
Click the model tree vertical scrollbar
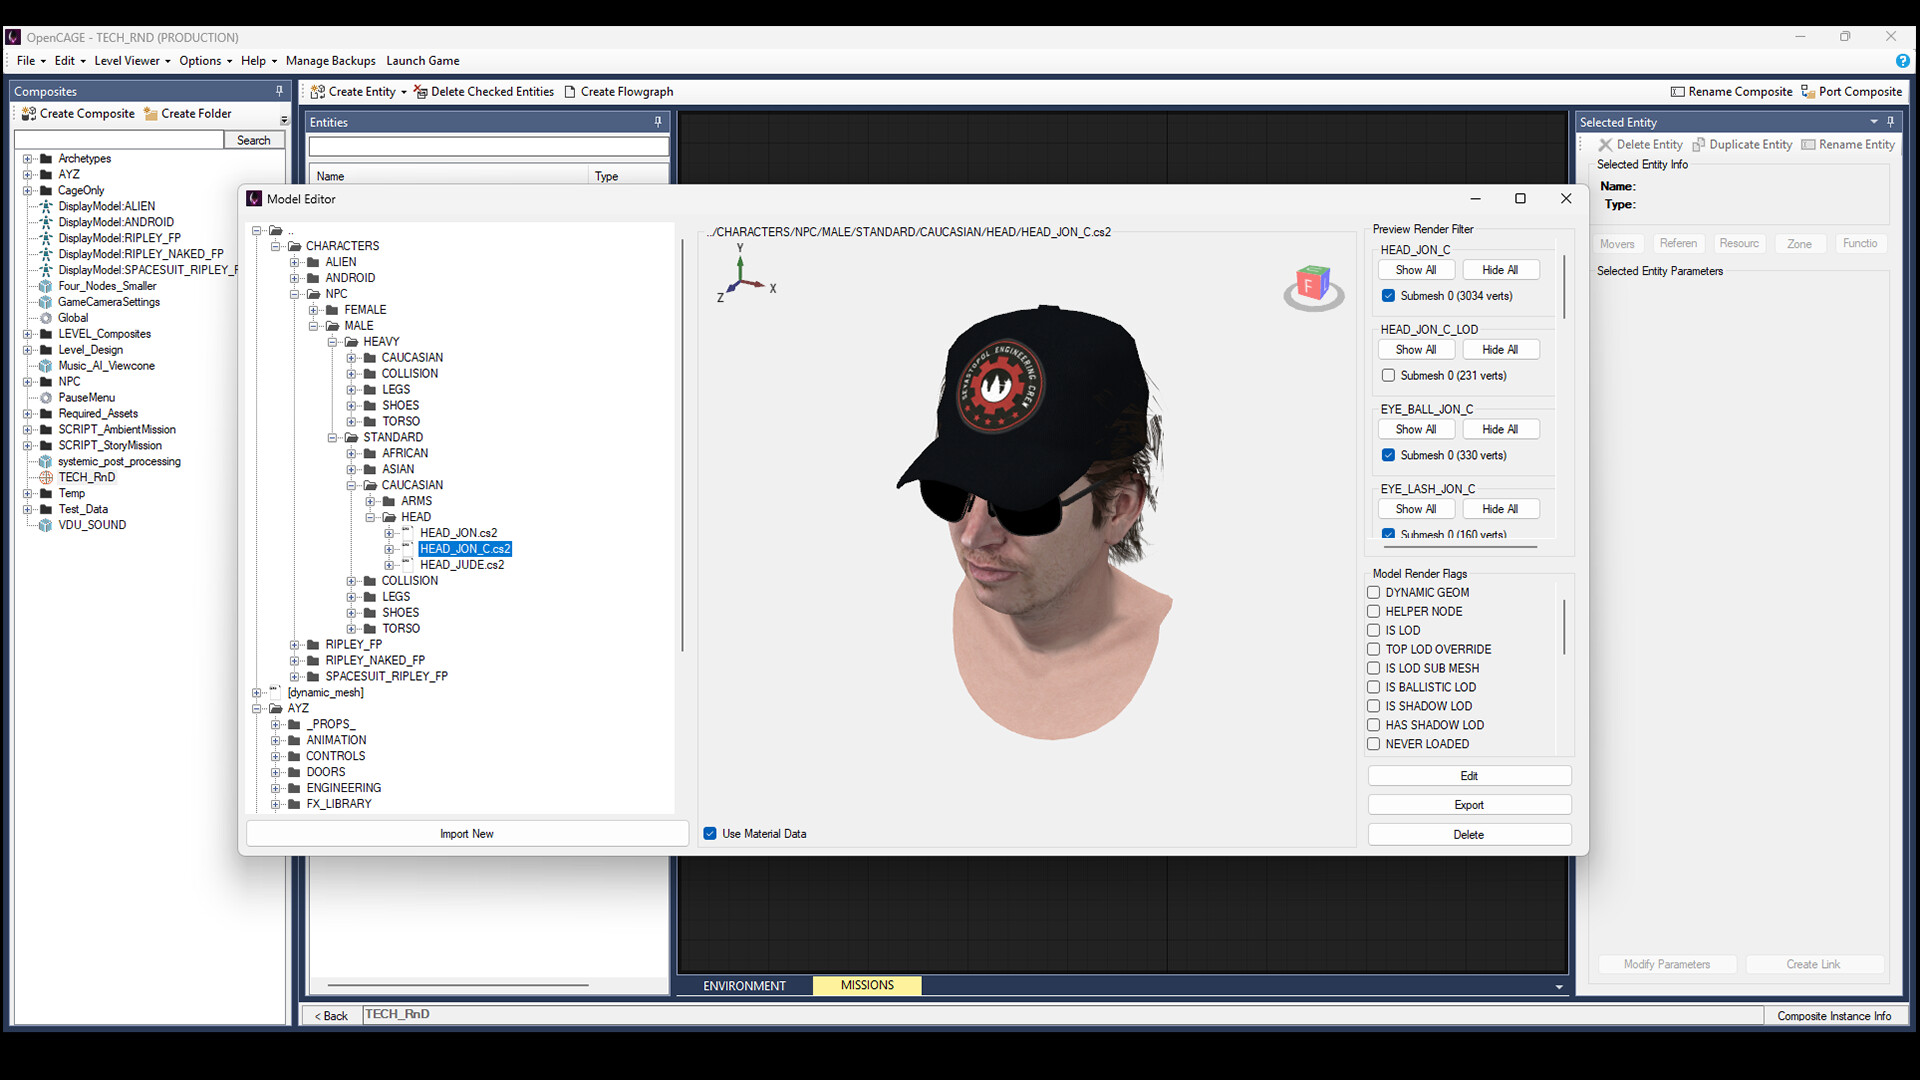tap(682, 445)
